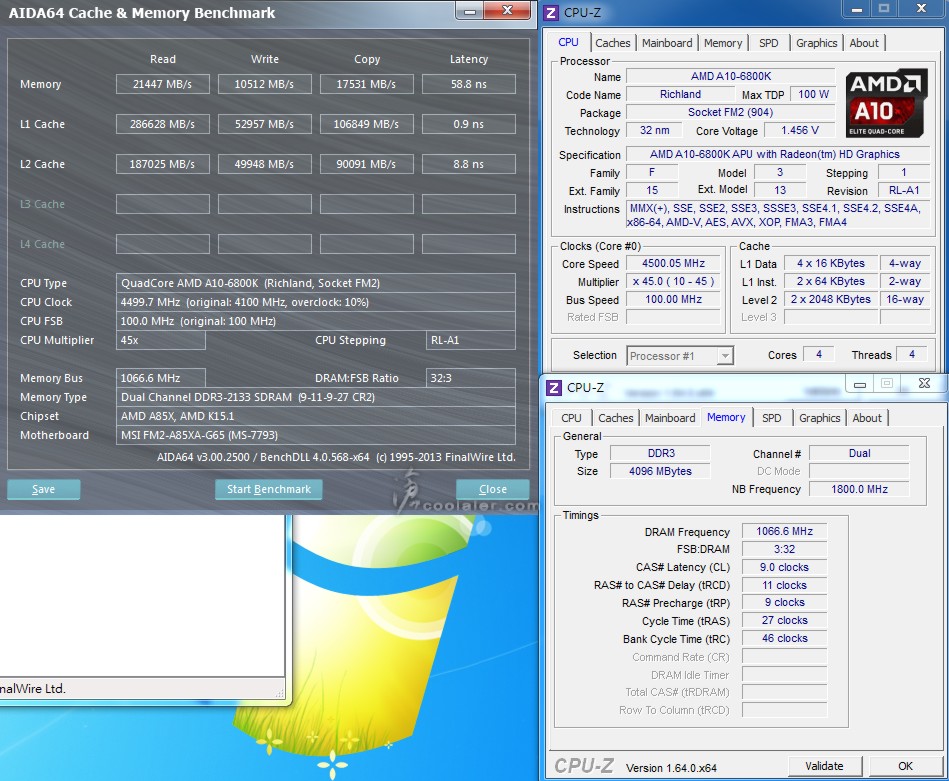The width and height of the screenshot is (949, 781).
Task: Open Graphics tab in top CPU-Z window
Action: coord(816,43)
